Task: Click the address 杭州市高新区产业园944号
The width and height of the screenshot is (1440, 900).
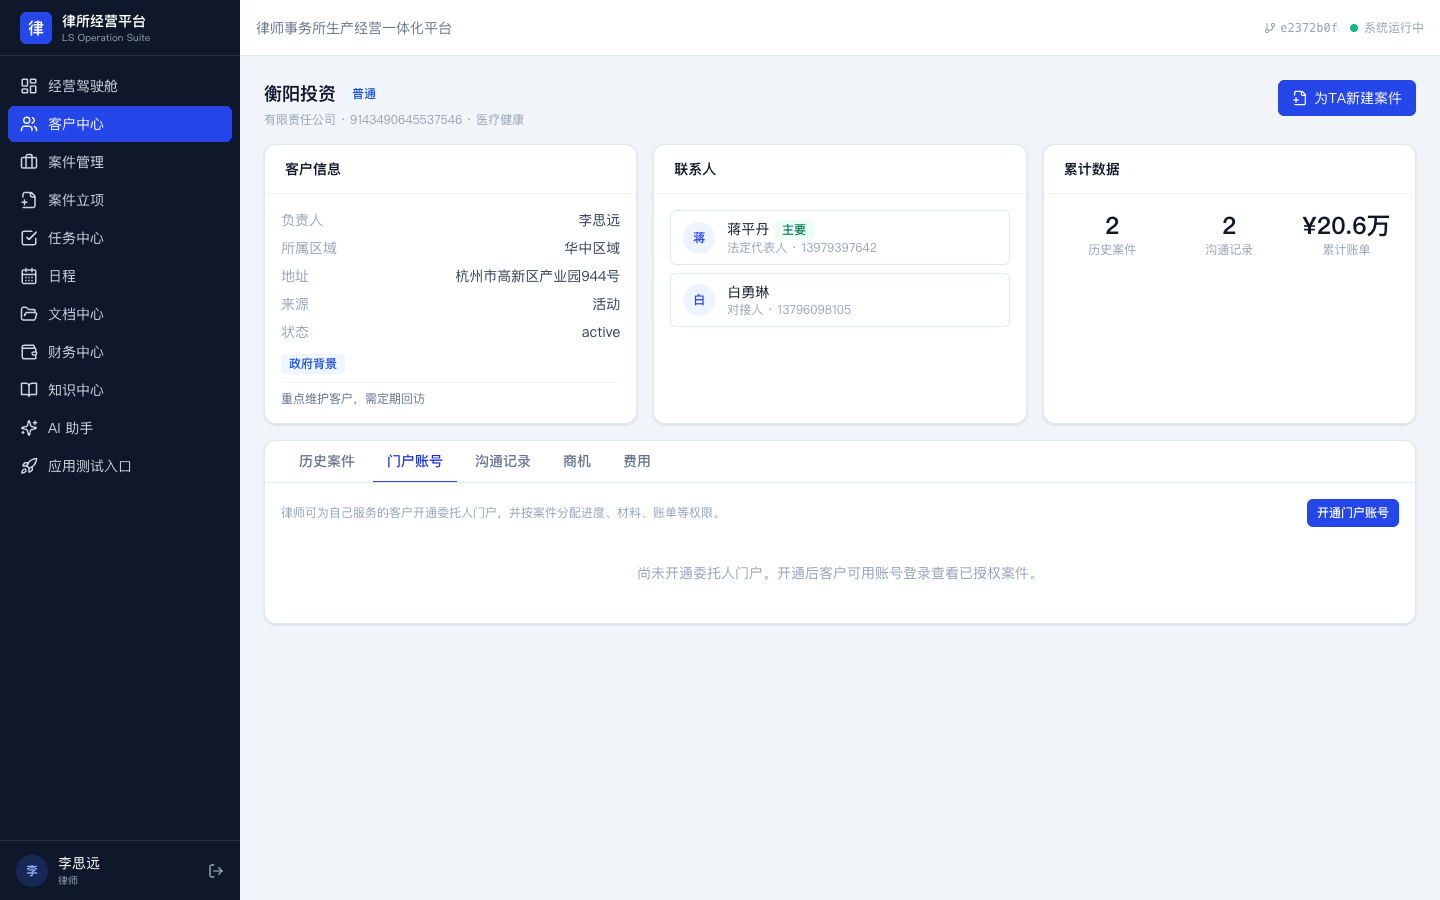Action: tap(538, 276)
